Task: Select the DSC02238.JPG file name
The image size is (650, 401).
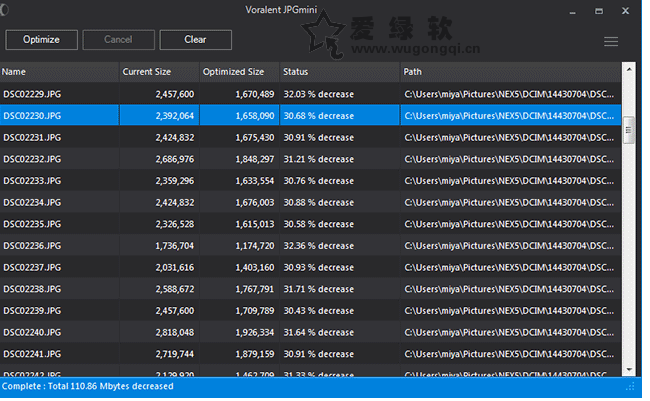Action: pos(32,289)
